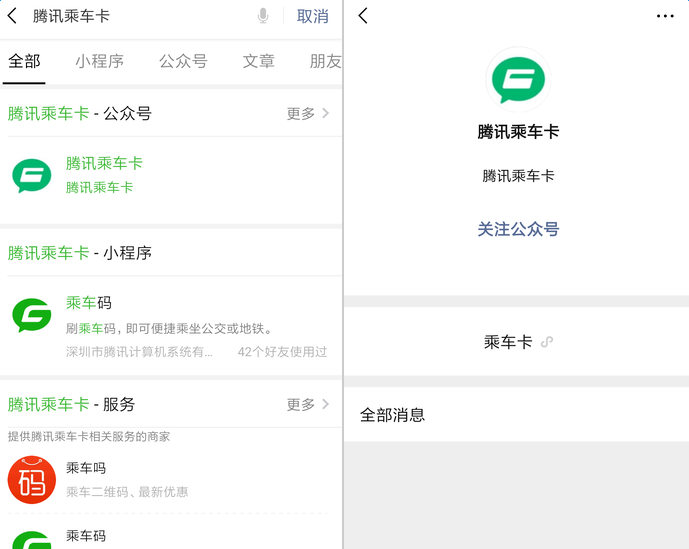Open the 乘车吗 service result
689x549 pixels.
pos(86,468)
